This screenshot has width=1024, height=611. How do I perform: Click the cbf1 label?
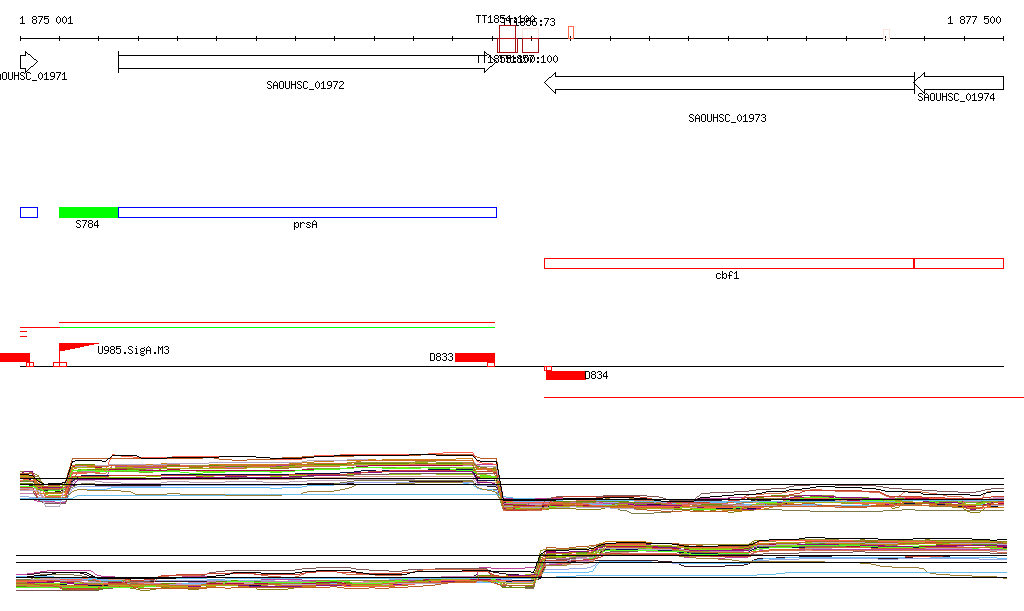[x=727, y=275]
